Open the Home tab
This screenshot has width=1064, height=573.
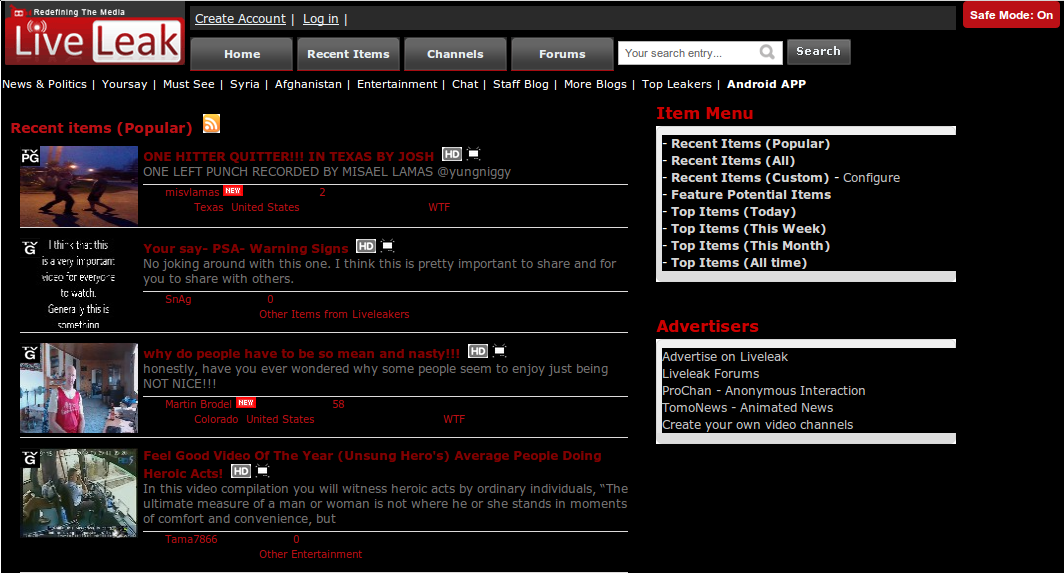click(x=242, y=54)
